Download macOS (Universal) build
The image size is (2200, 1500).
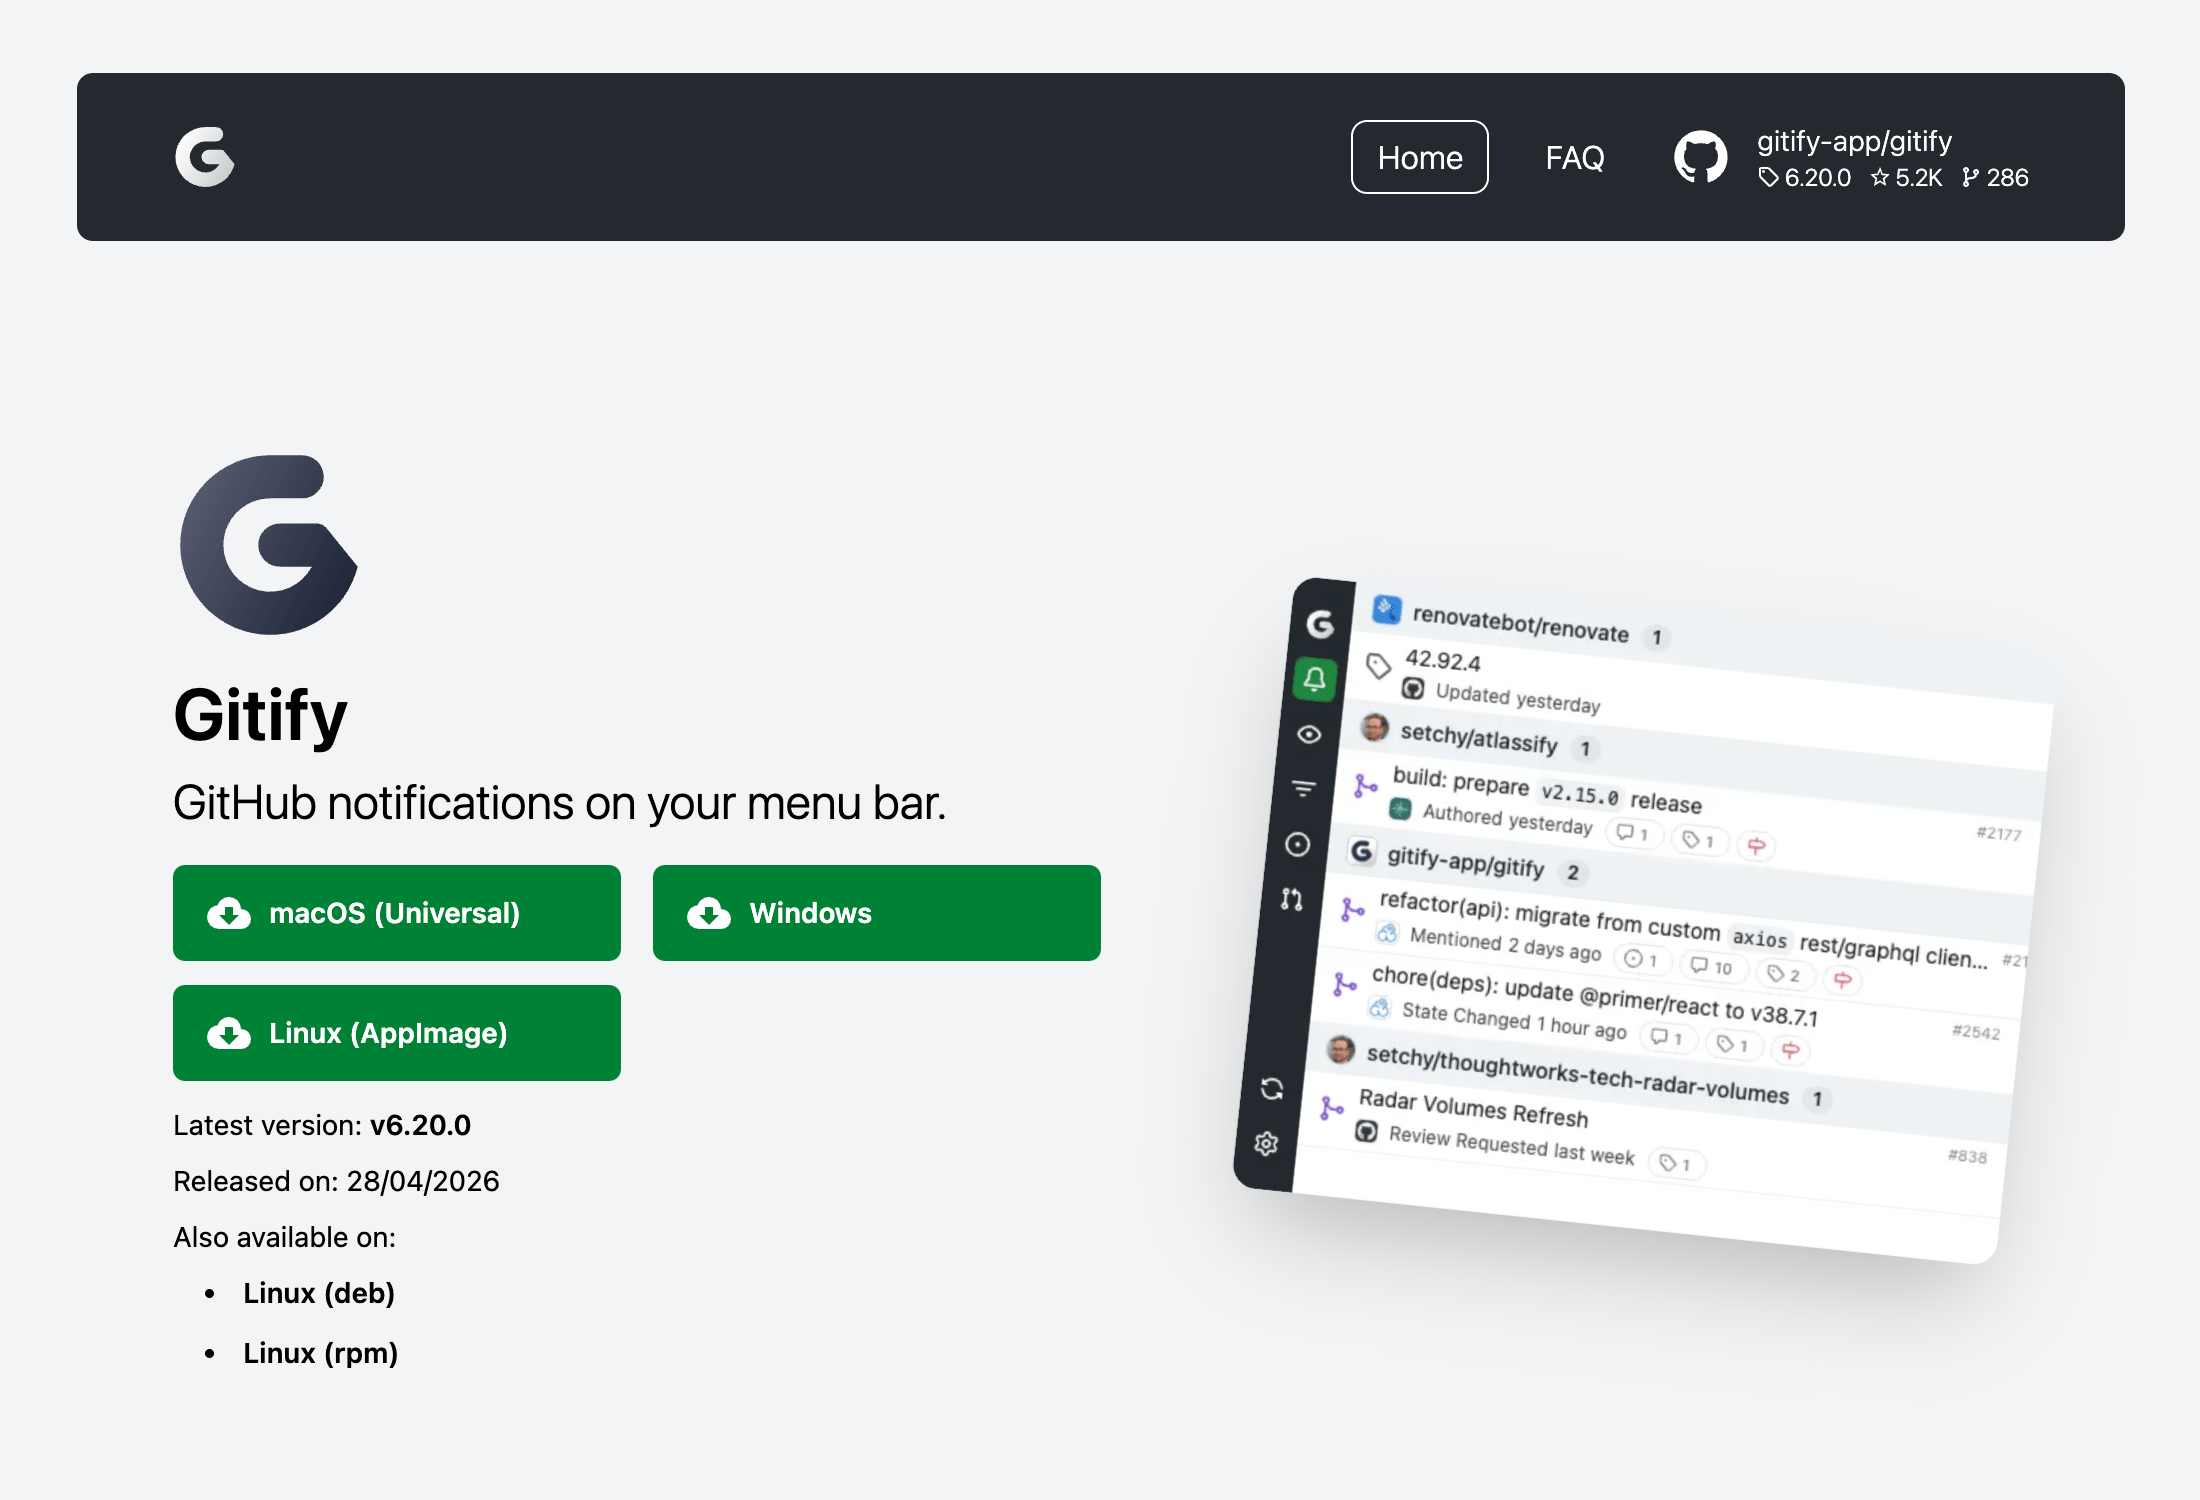(x=396, y=913)
